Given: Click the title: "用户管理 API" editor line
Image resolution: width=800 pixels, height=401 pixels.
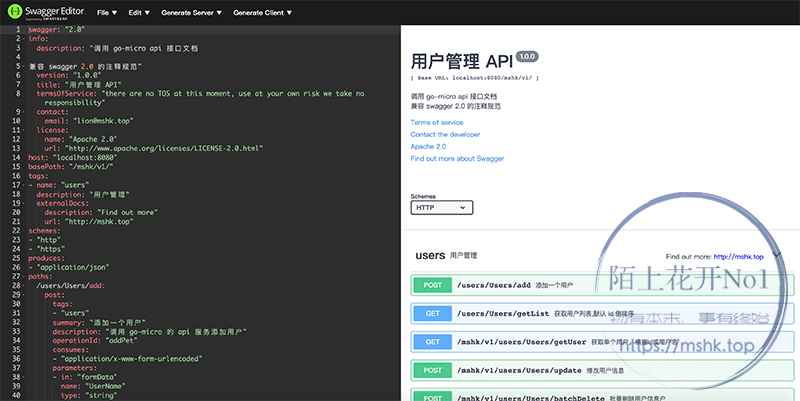Looking at the screenshot, I should pyautogui.click(x=79, y=85).
